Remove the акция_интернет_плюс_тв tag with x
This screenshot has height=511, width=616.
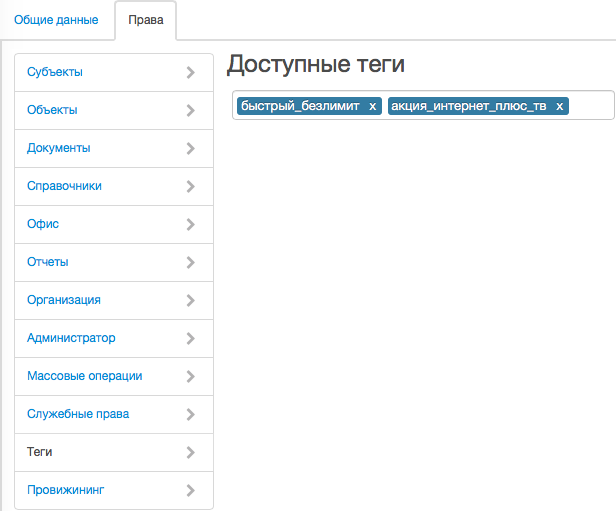[559, 106]
